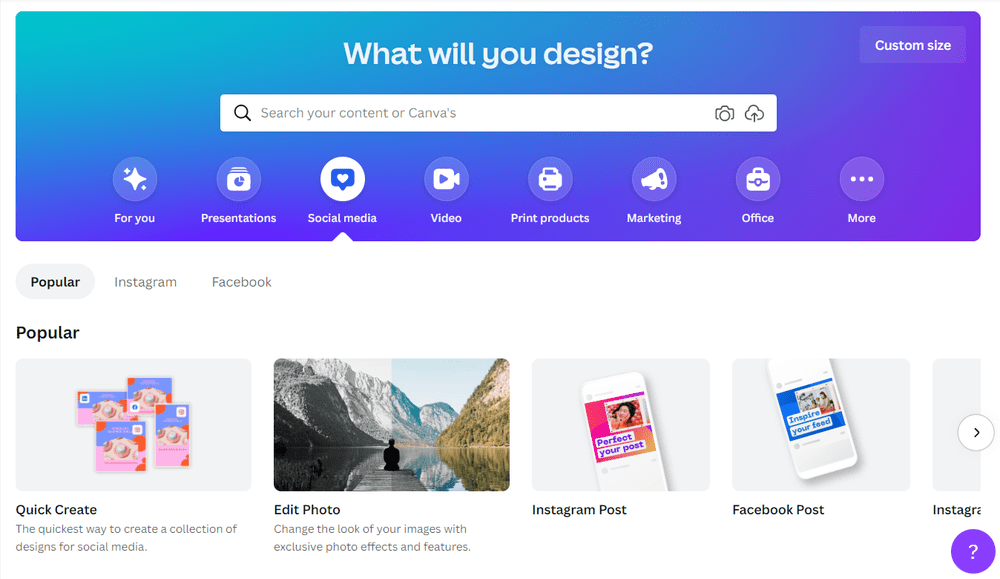Choose the Social media heart icon
The width and height of the screenshot is (1000, 579).
pos(342,179)
